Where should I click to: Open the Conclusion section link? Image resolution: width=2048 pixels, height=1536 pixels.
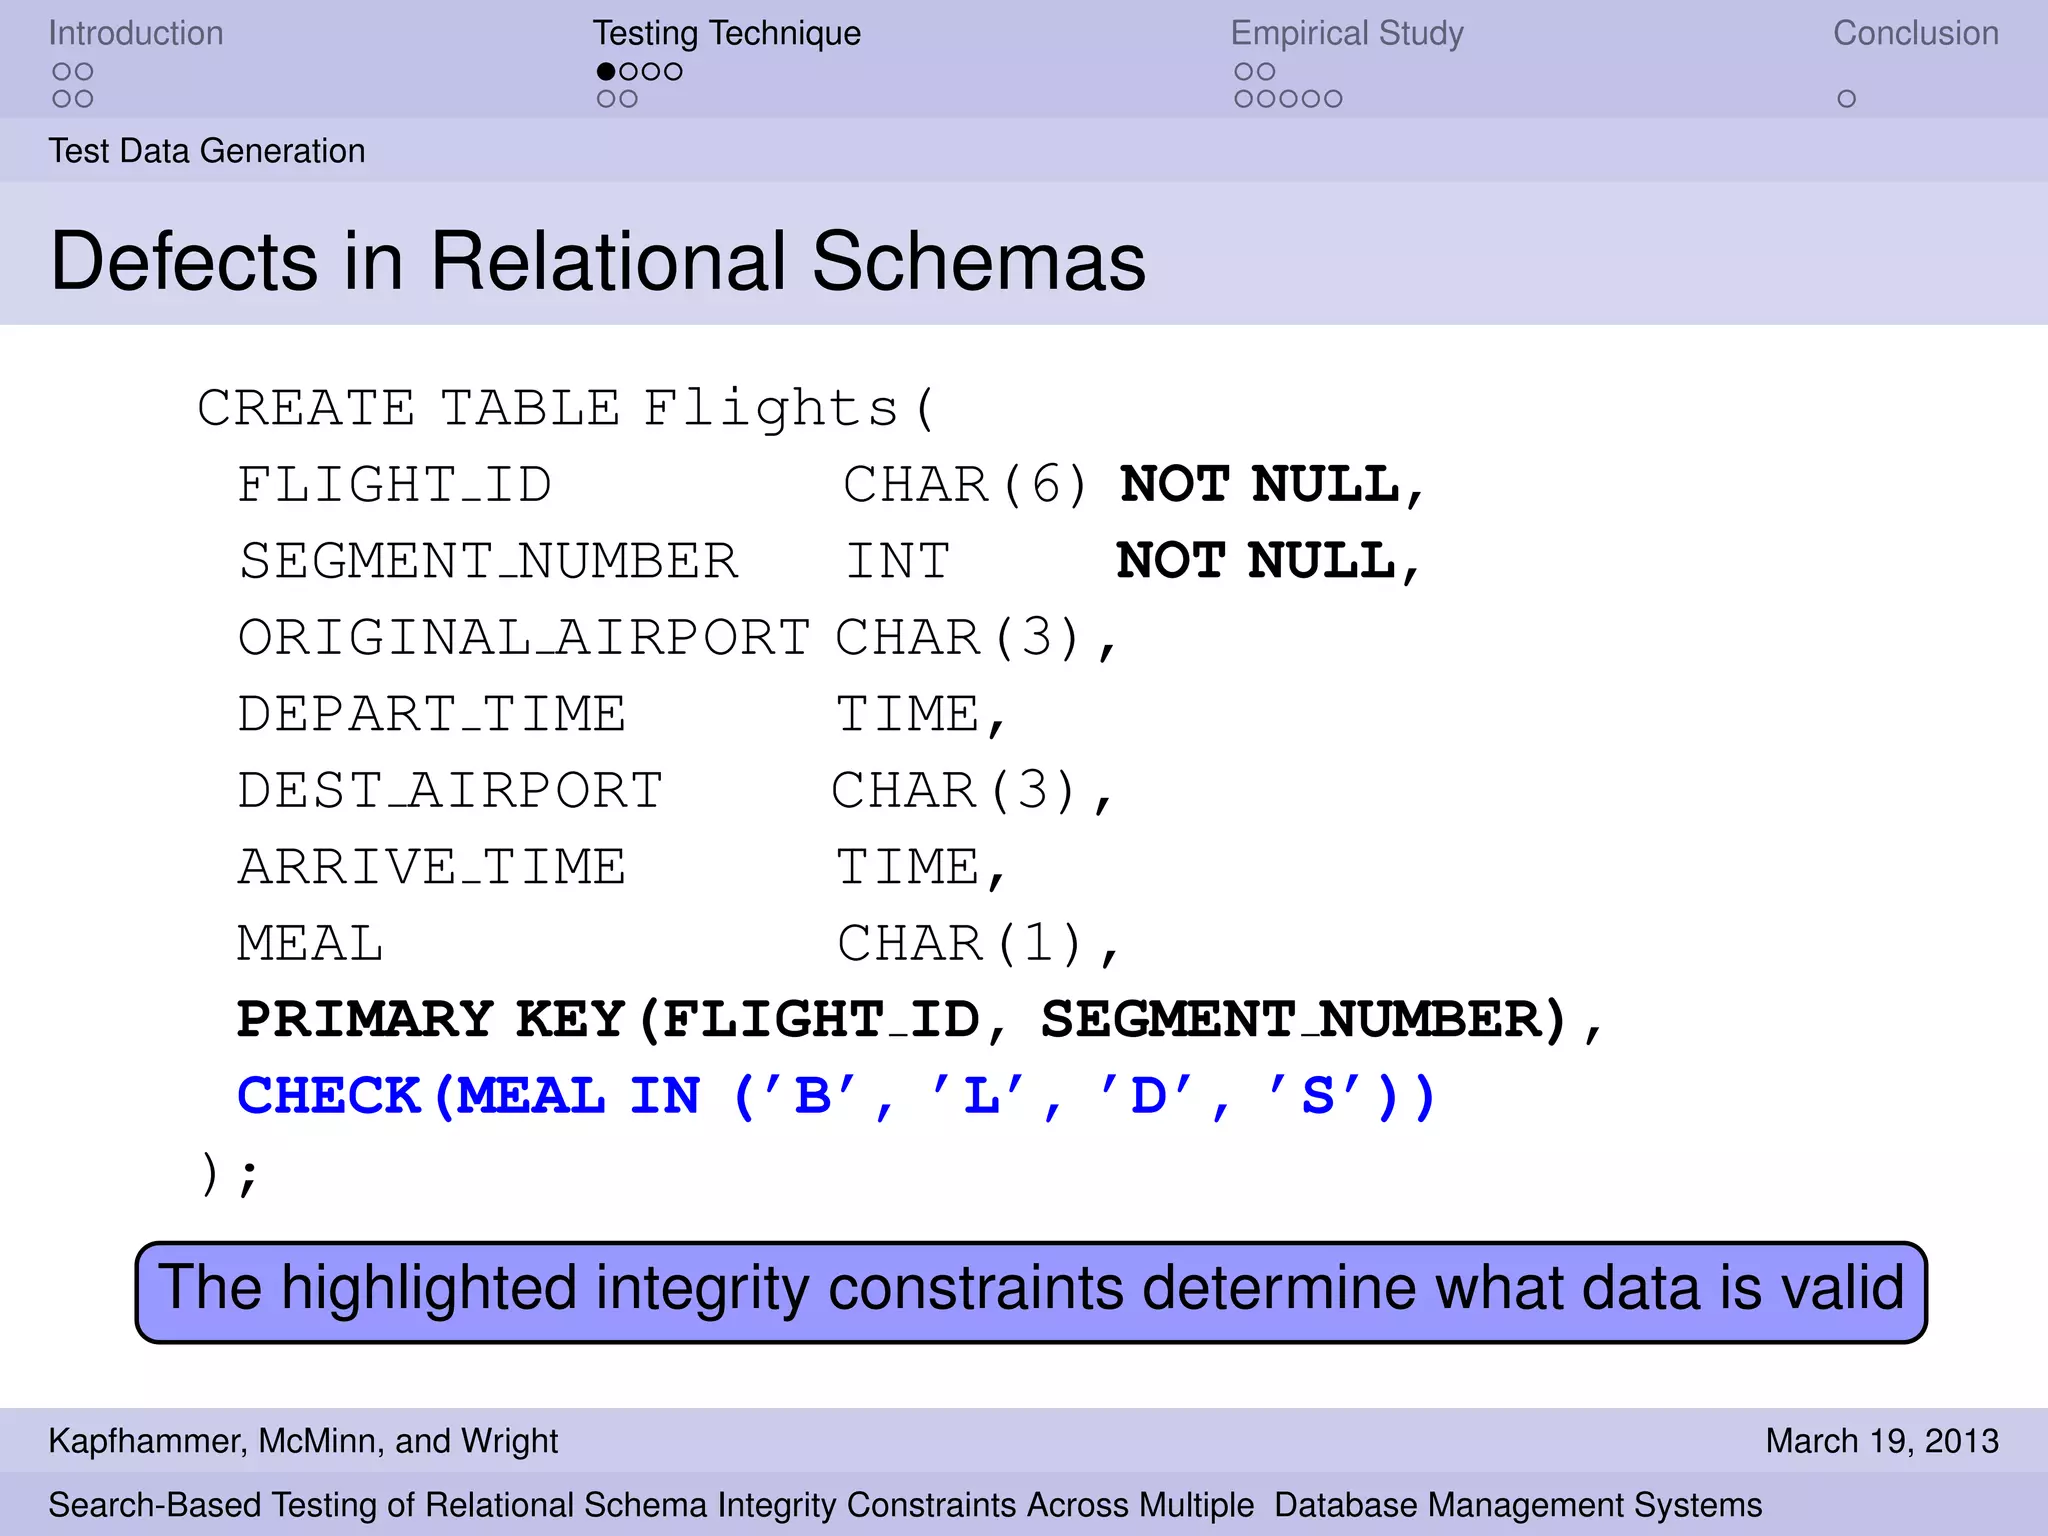point(1915,33)
